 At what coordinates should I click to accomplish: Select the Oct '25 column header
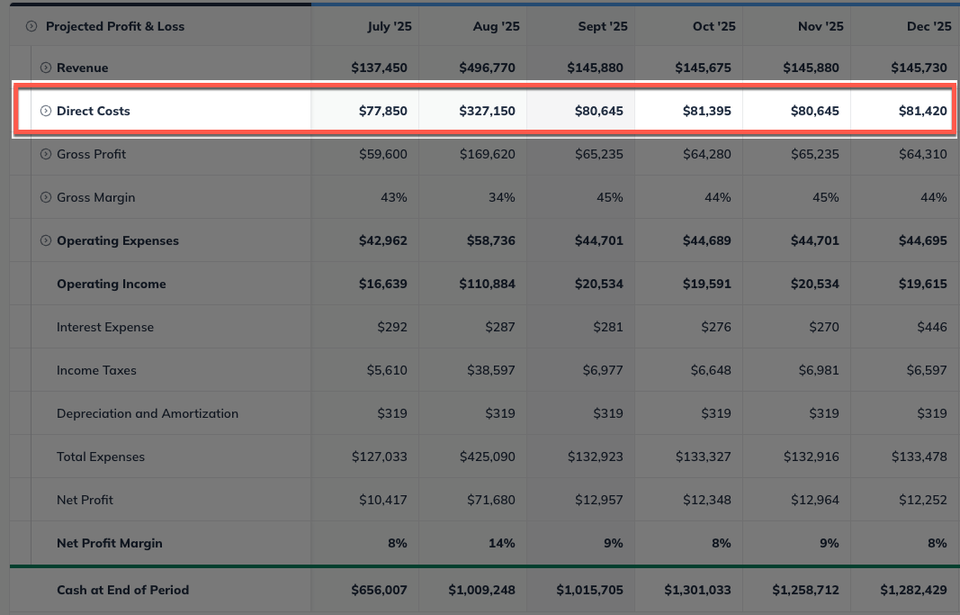click(714, 26)
